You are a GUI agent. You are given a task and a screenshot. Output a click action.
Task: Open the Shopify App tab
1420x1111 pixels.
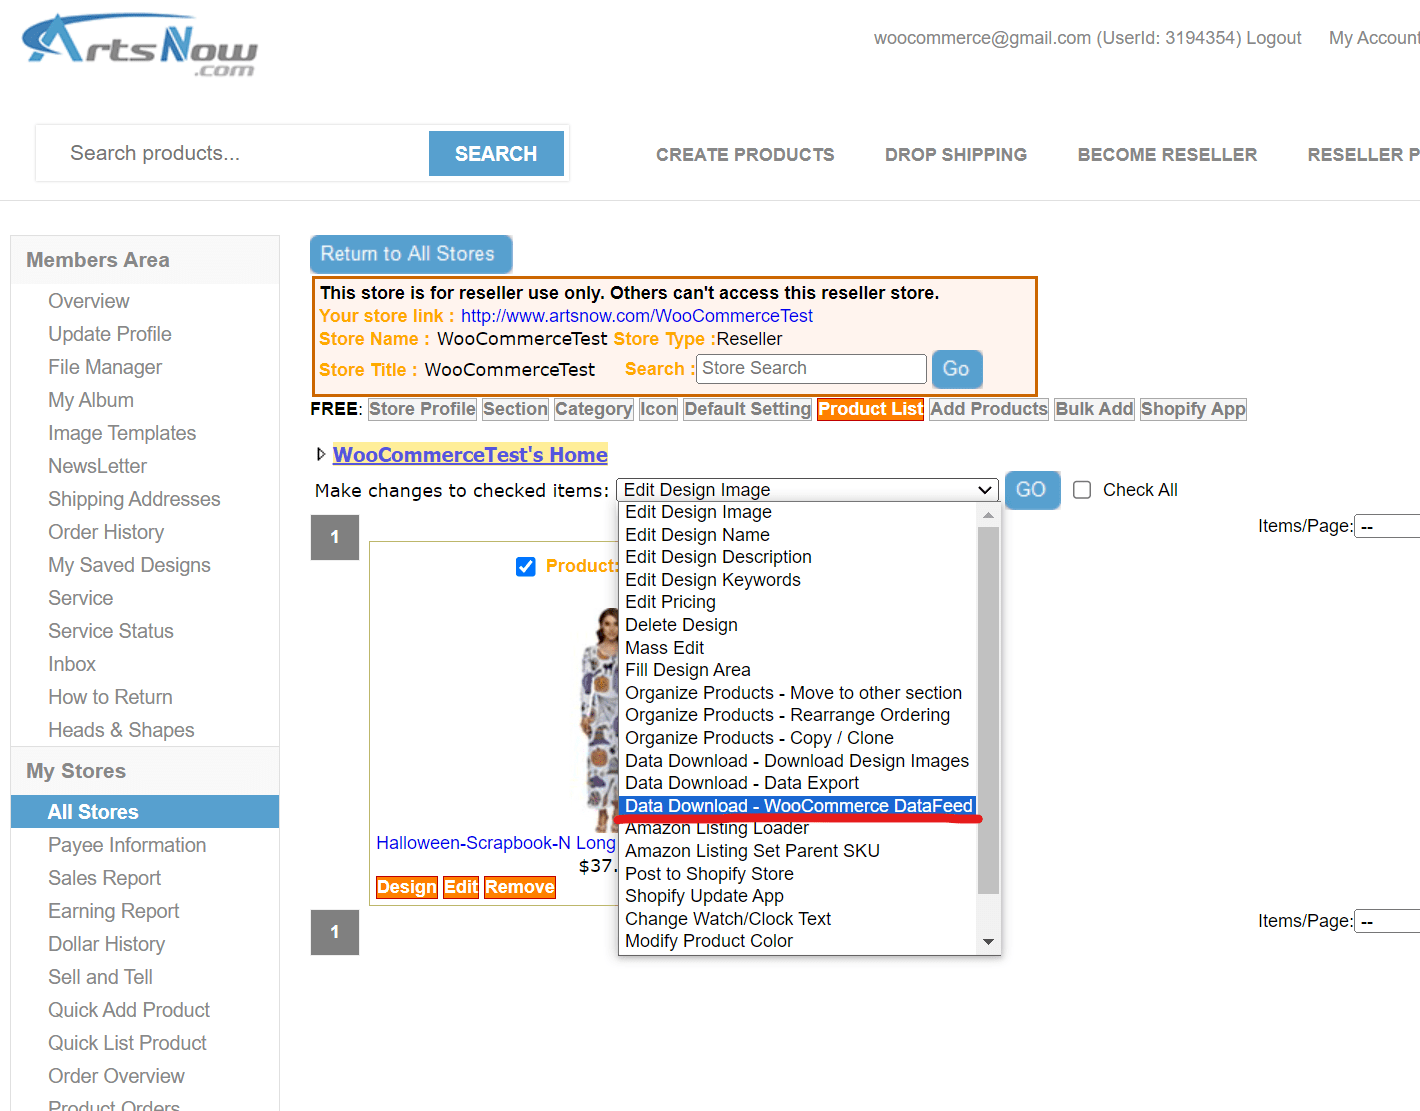[x=1193, y=409]
